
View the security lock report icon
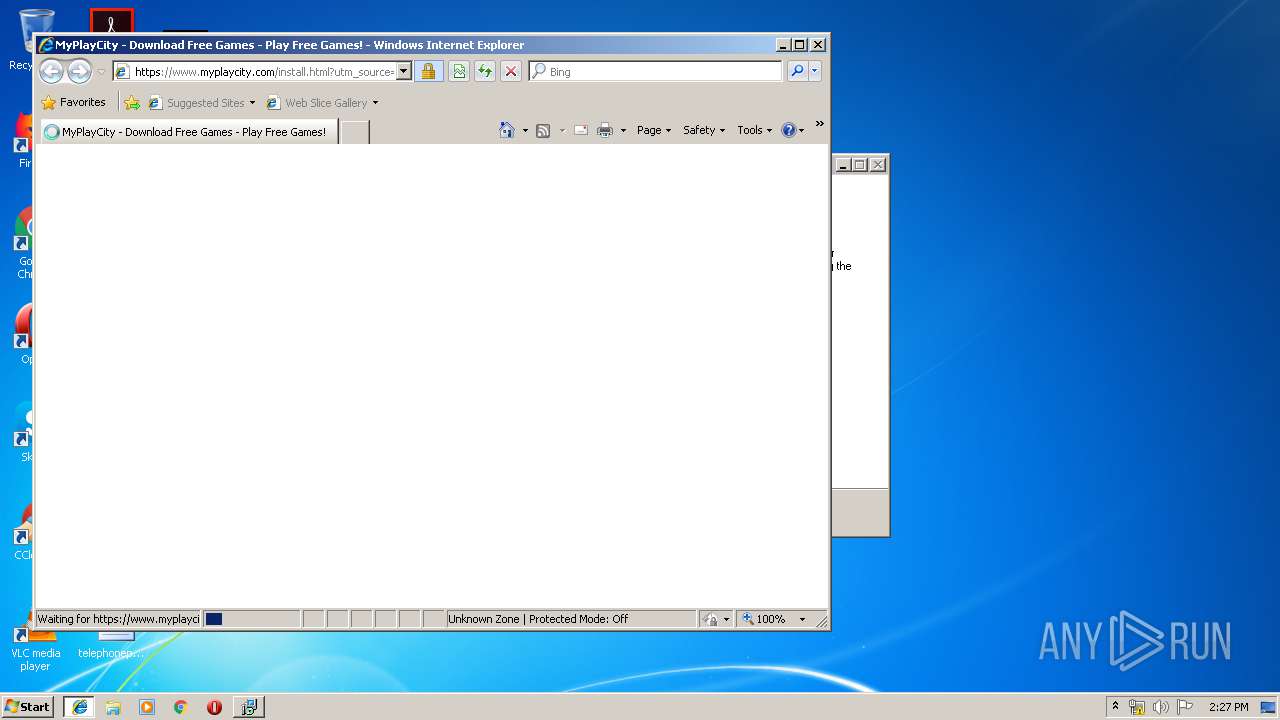(x=428, y=72)
